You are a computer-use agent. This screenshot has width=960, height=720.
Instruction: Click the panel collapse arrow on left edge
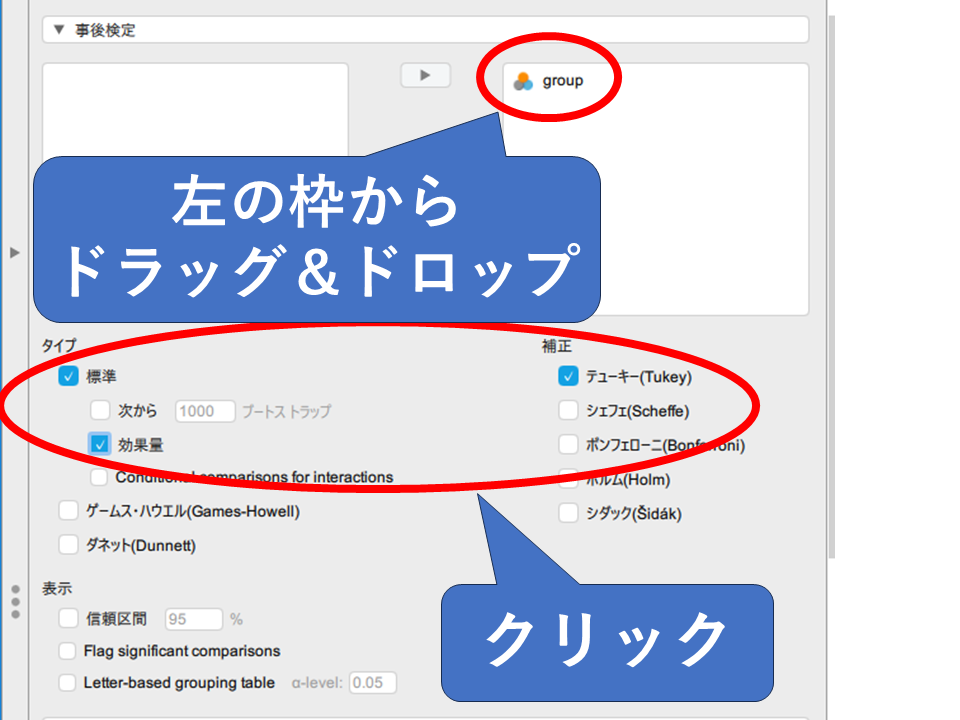[x=14, y=253]
